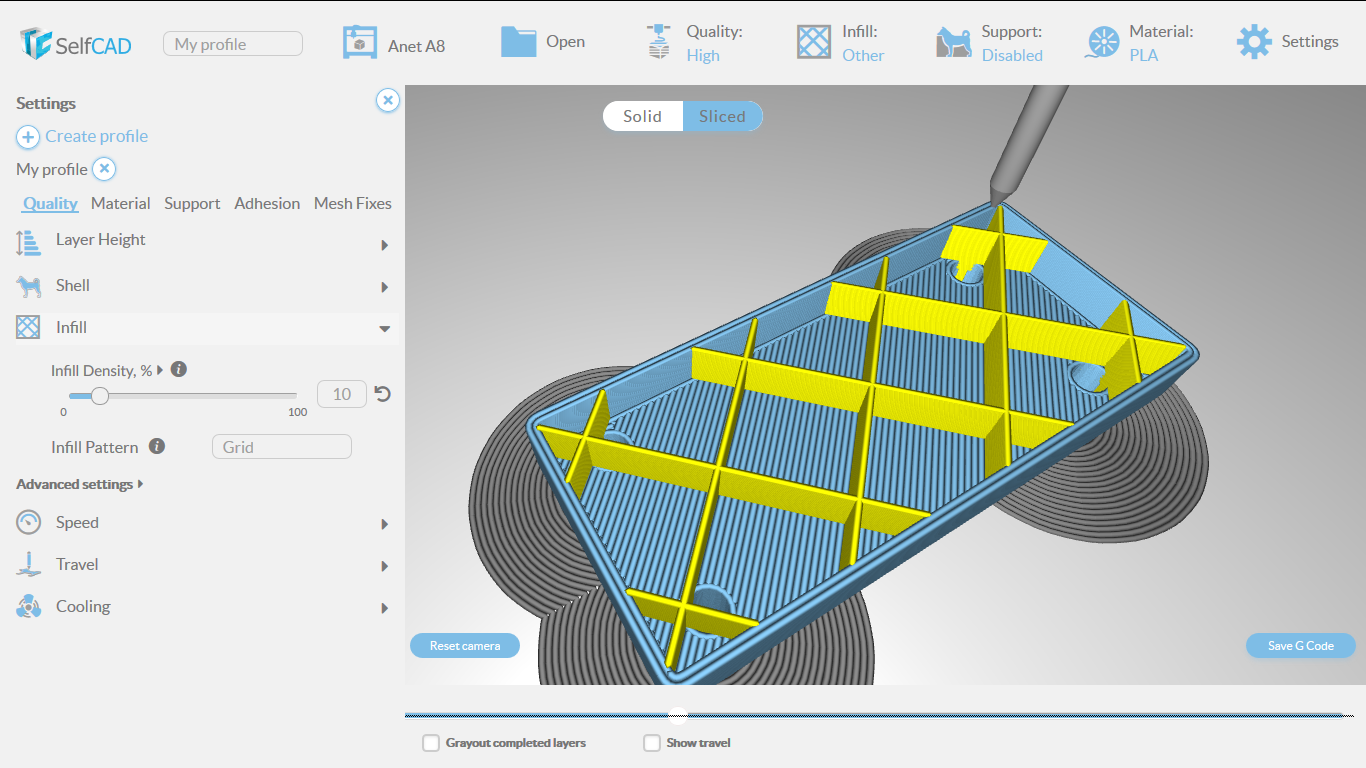Click the Anet A8 printer icon
The width and height of the screenshot is (1366, 768).
click(x=360, y=43)
